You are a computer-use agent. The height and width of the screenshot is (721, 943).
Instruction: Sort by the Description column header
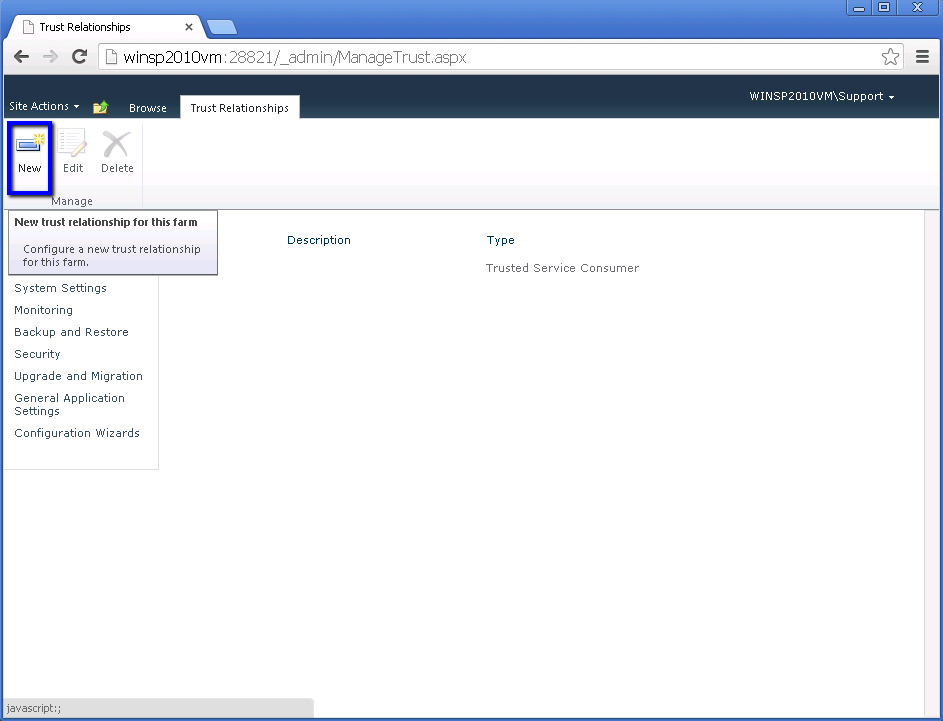tap(319, 240)
